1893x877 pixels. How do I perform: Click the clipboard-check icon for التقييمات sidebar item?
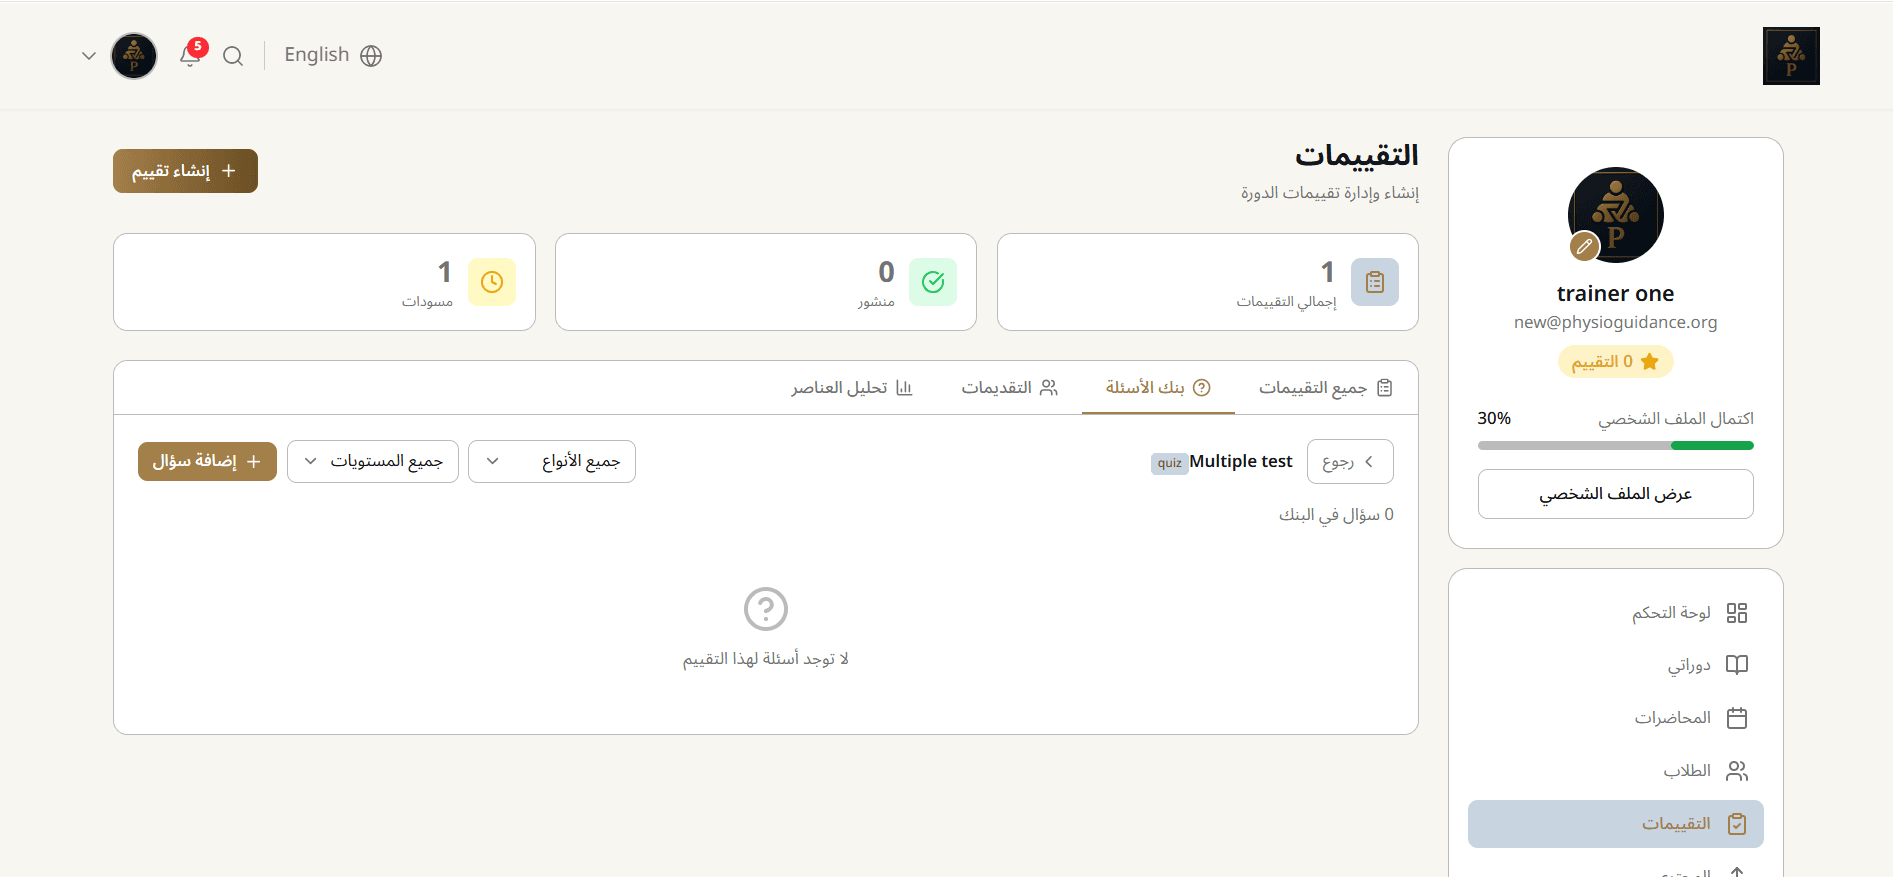(1737, 824)
